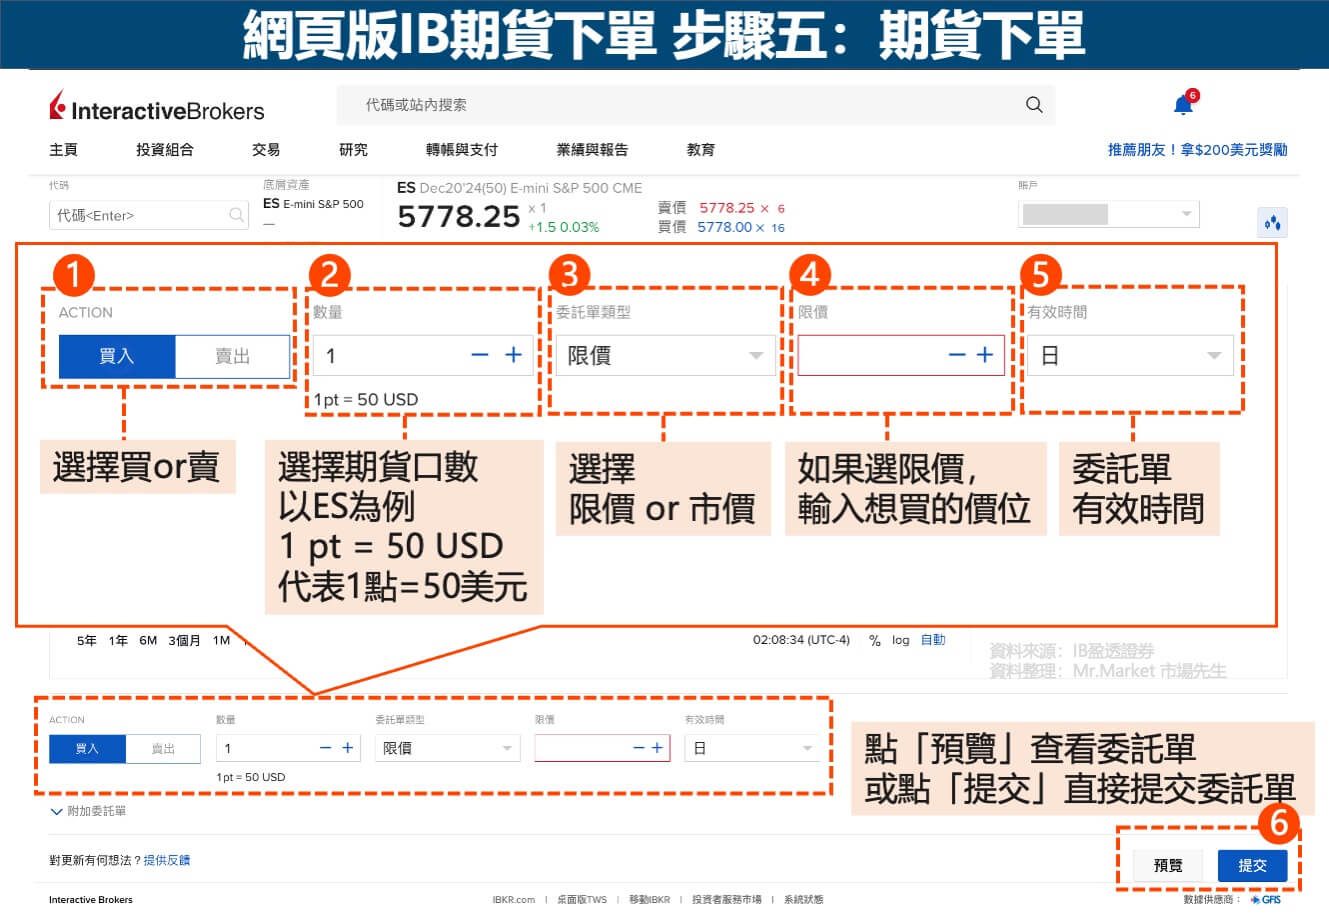Image resolution: width=1329 pixels, height=916 pixels.
Task: Select the 5年 chart range
Action: point(87,641)
